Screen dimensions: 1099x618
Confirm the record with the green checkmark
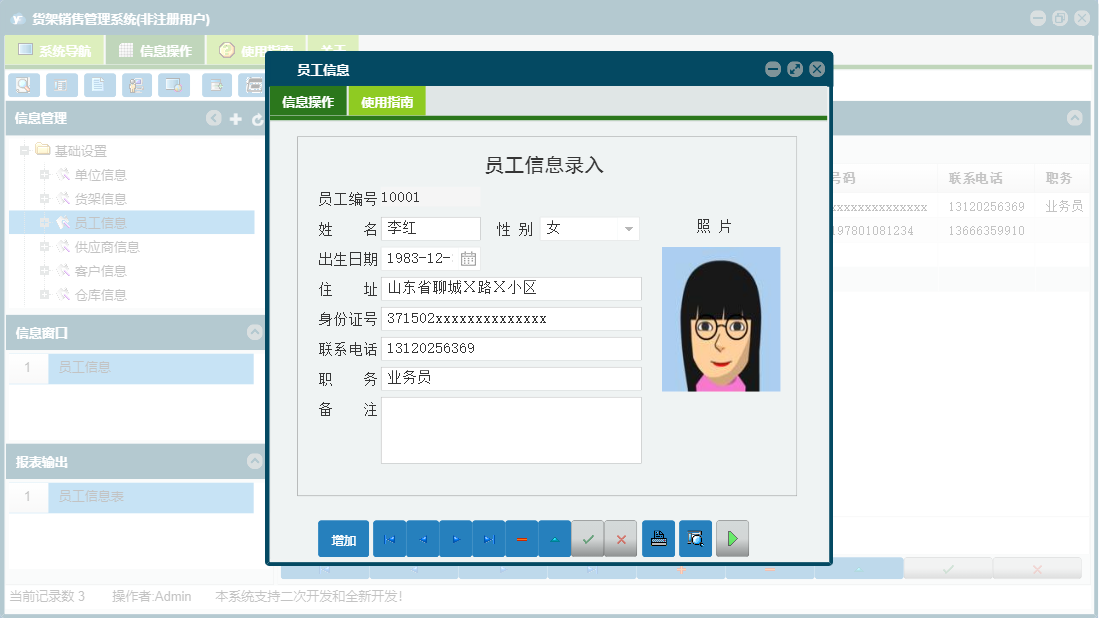pyautogui.click(x=588, y=538)
